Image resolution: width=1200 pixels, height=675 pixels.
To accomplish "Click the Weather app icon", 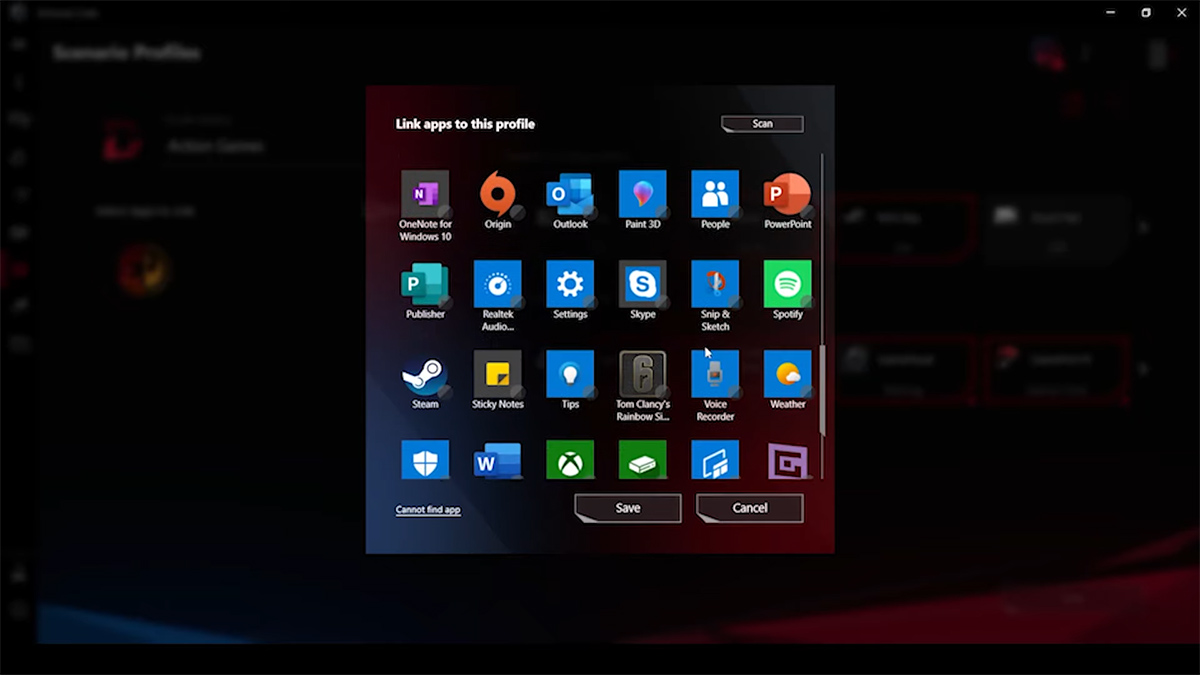I will (787, 376).
